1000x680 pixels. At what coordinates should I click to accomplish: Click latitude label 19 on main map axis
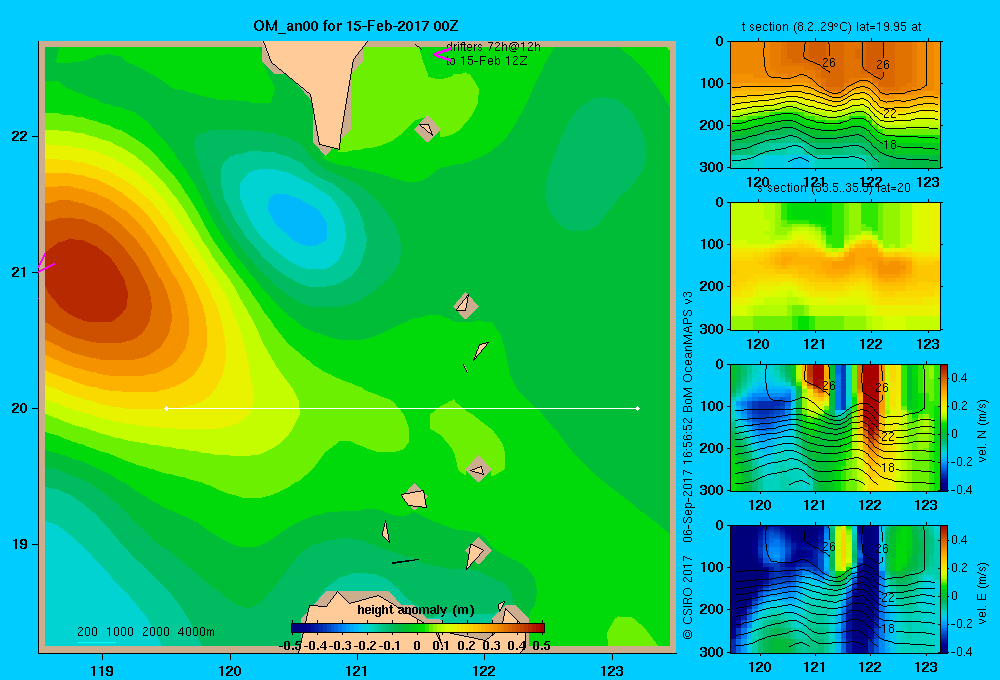pos(19,544)
